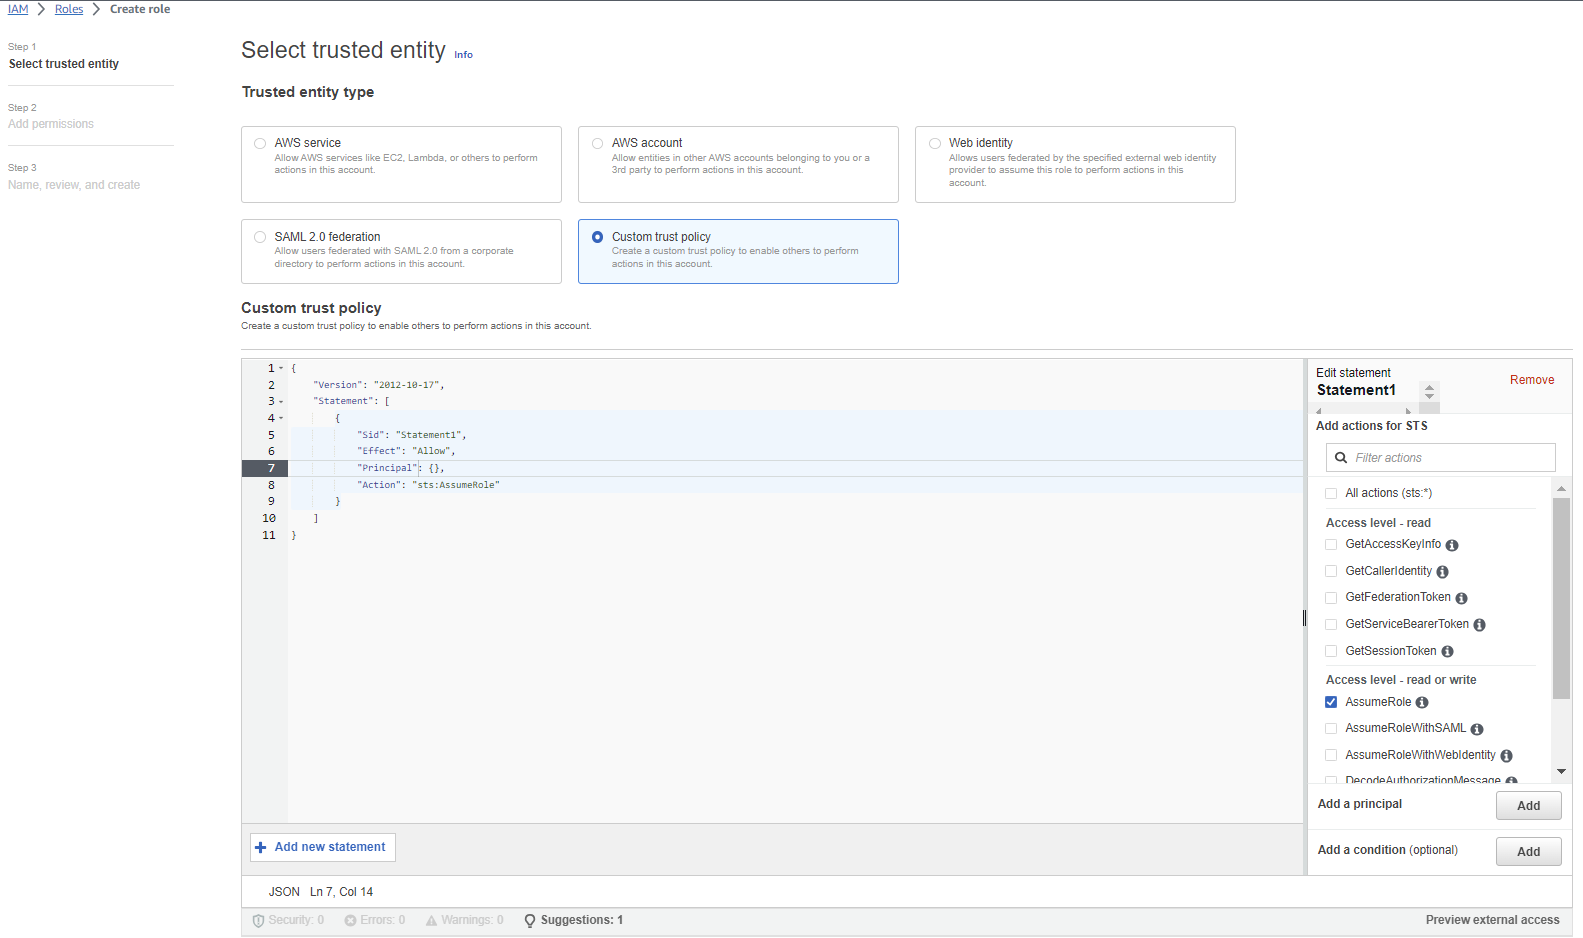The width and height of the screenshot is (1583, 938).
Task: Open Roles breadcrumb link
Action: (x=69, y=9)
